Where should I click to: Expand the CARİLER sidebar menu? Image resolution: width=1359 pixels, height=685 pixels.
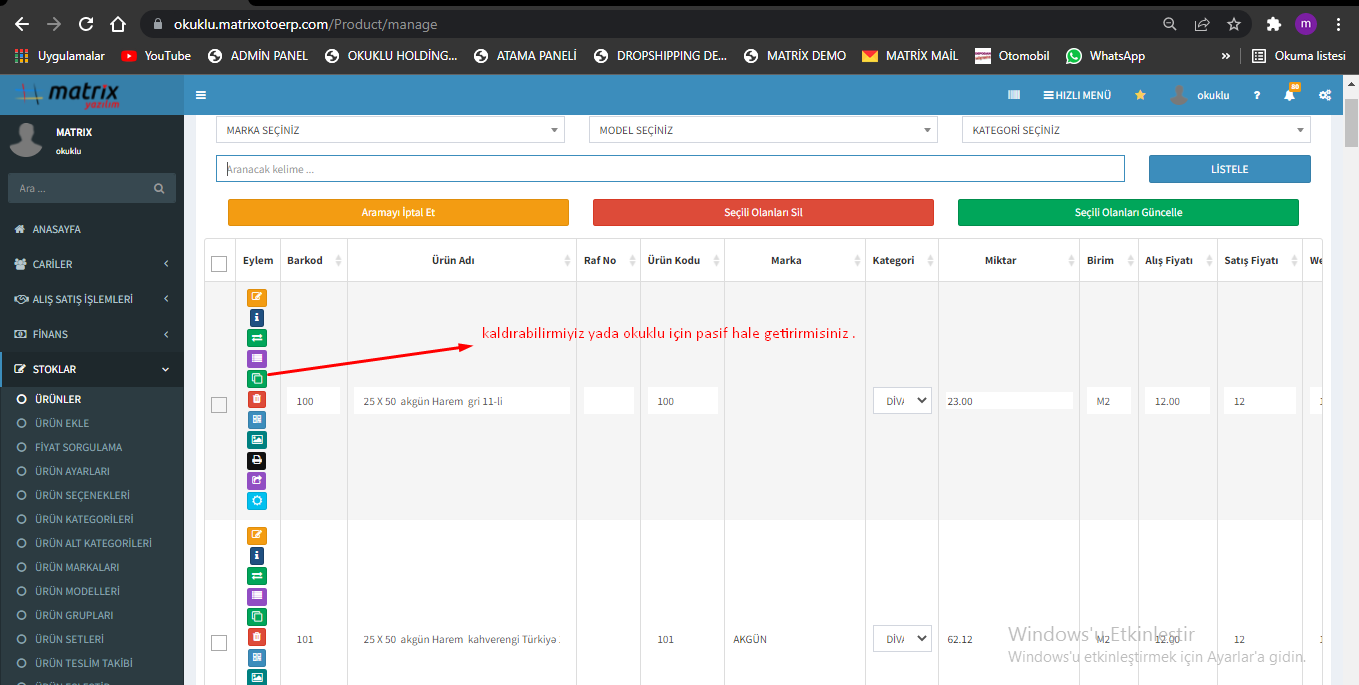(92, 264)
